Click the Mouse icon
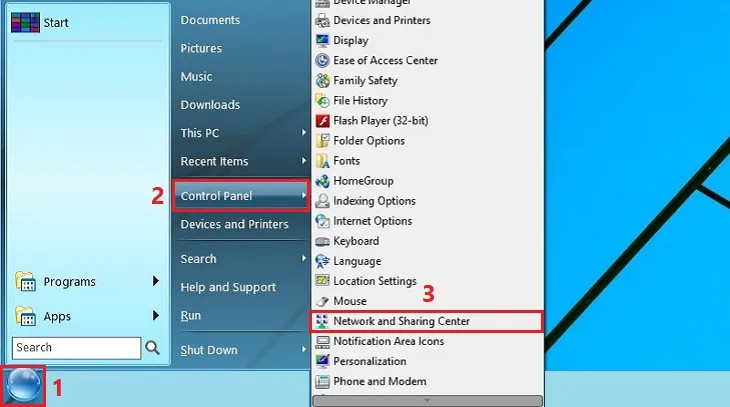The image size is (730, 407). (x=322, y=301)
